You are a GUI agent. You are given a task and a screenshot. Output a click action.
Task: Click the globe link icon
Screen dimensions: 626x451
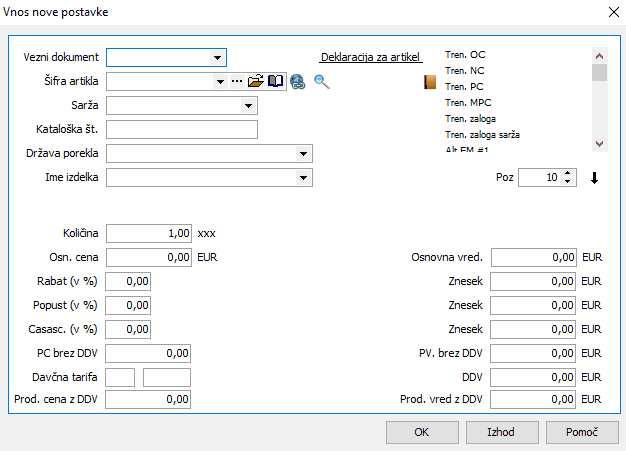(297, 82)
